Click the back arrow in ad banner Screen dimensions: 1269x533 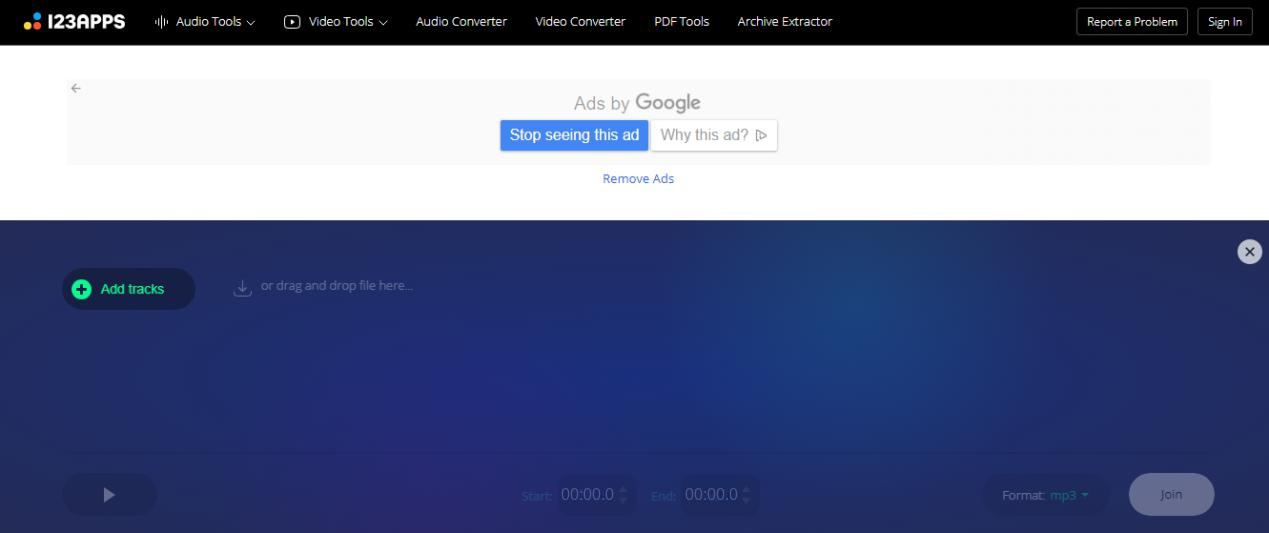(x=76, y=89)
